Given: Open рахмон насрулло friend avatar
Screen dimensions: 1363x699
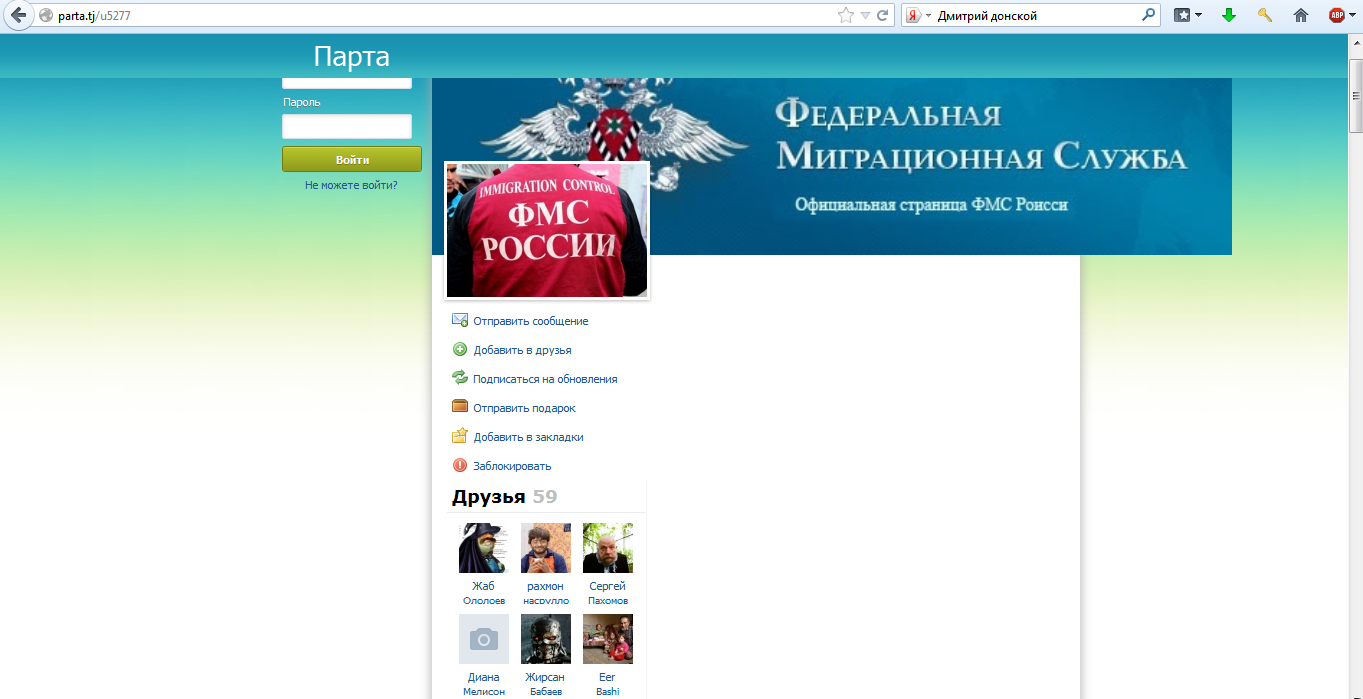Looking at the screenshot, I should click(x=546, y=548).
